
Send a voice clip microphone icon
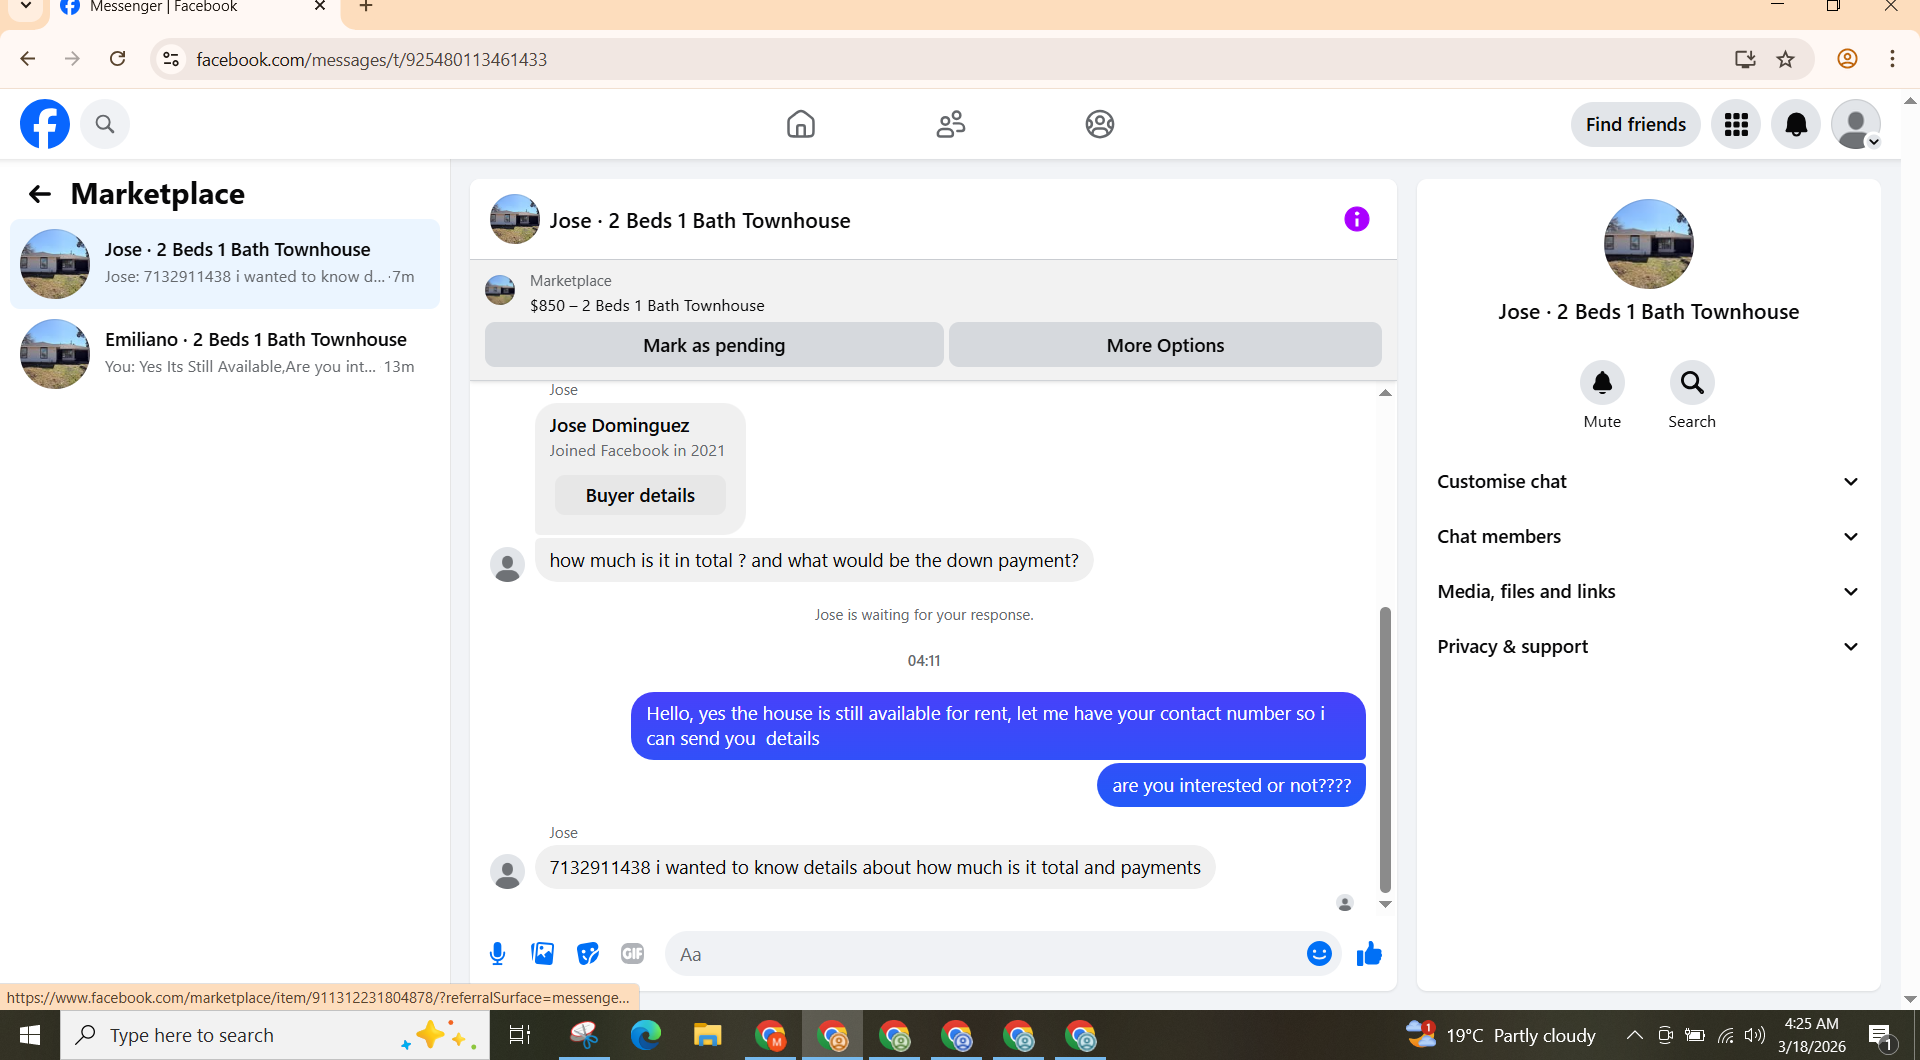498,954
